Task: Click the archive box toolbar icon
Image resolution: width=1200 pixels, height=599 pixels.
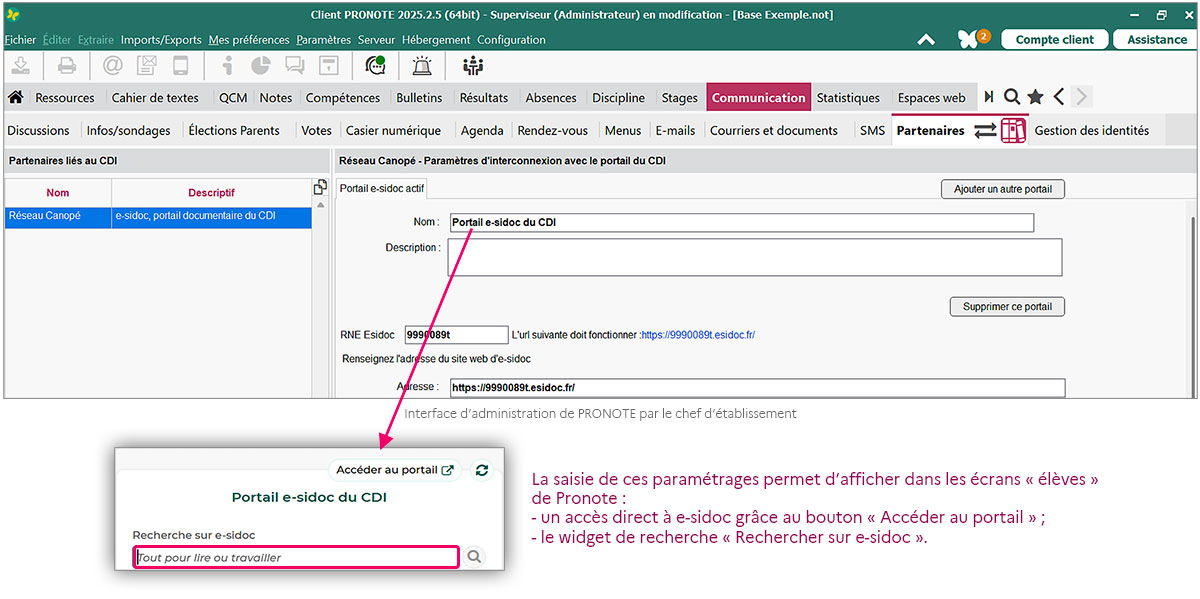Action: coord(327,66)
